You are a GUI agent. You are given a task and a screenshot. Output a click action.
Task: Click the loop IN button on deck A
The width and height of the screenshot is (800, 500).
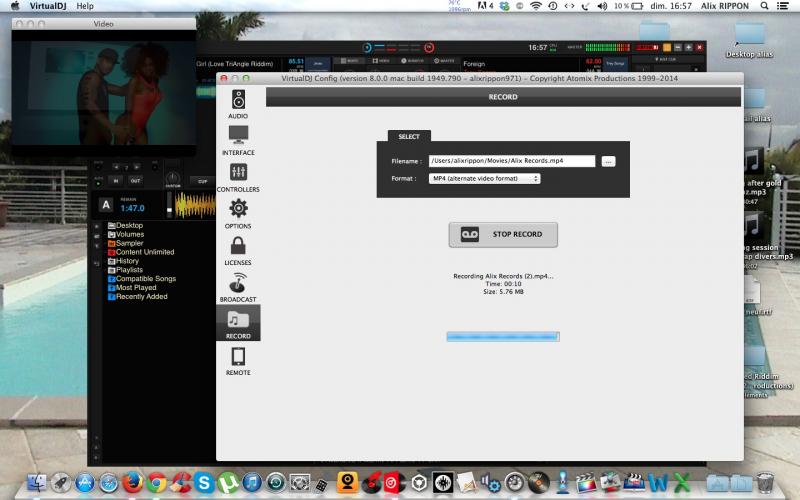point(116,181)
